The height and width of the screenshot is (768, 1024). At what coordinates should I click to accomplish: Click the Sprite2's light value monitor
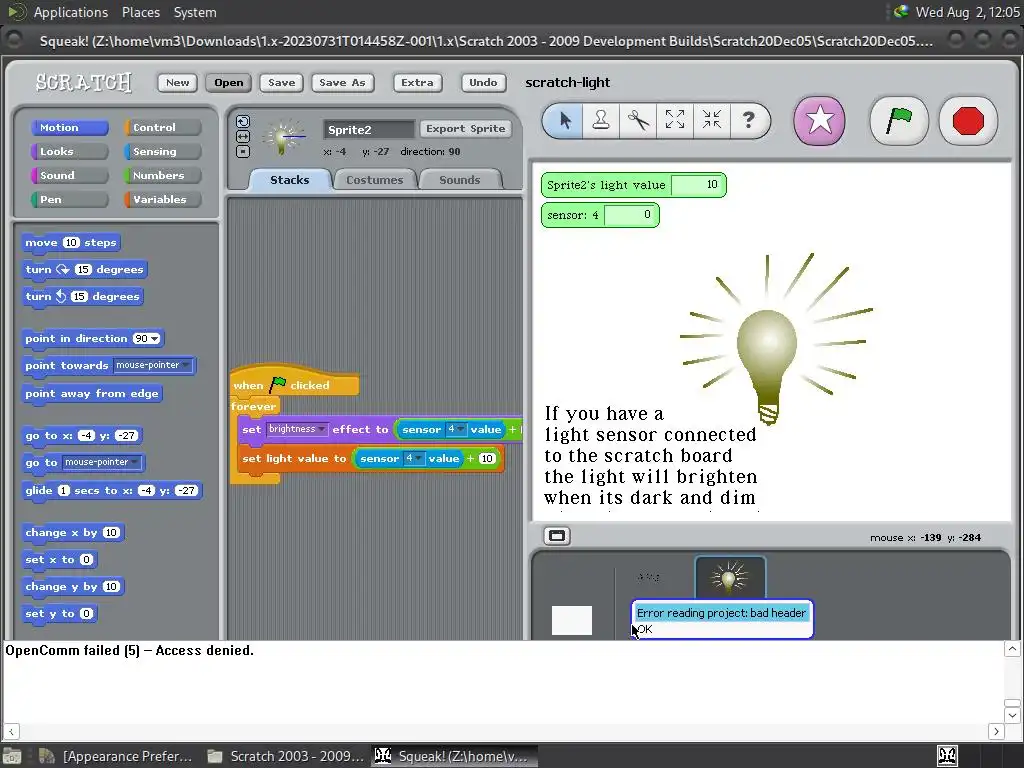point(633,185)
